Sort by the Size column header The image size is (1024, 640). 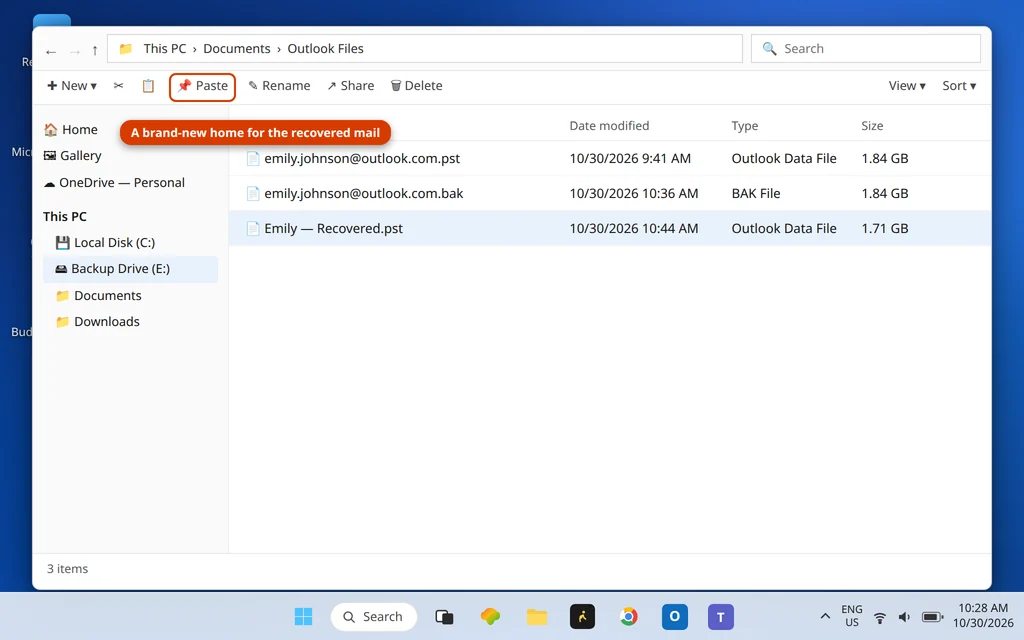tap(872, 125)
